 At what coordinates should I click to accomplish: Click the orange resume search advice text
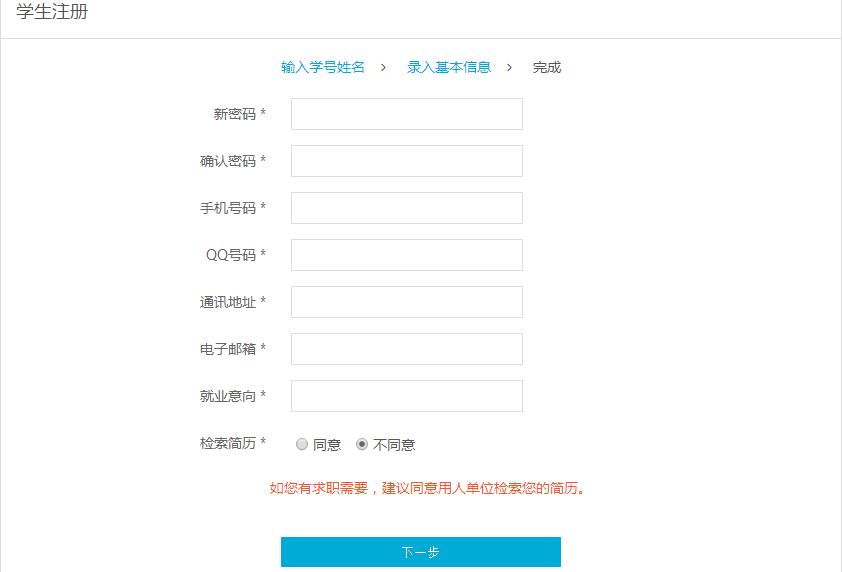point(428,489)
